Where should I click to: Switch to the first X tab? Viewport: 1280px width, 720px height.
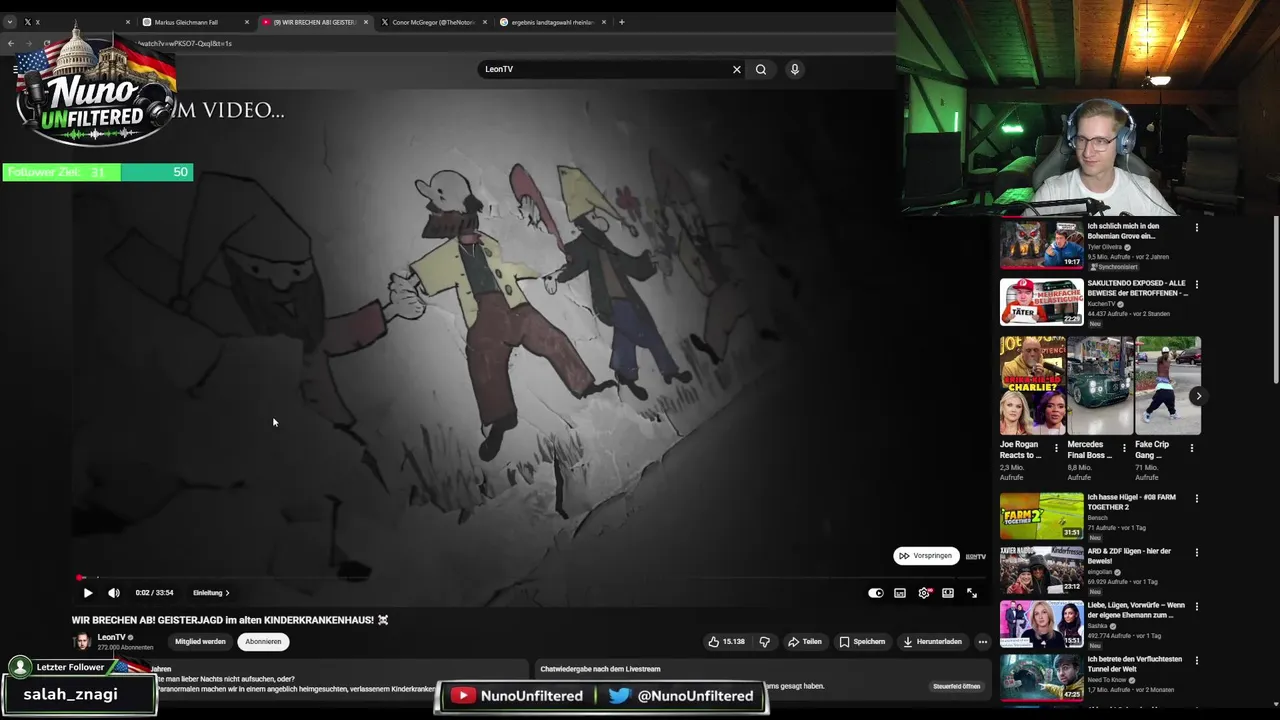[73, 22]
